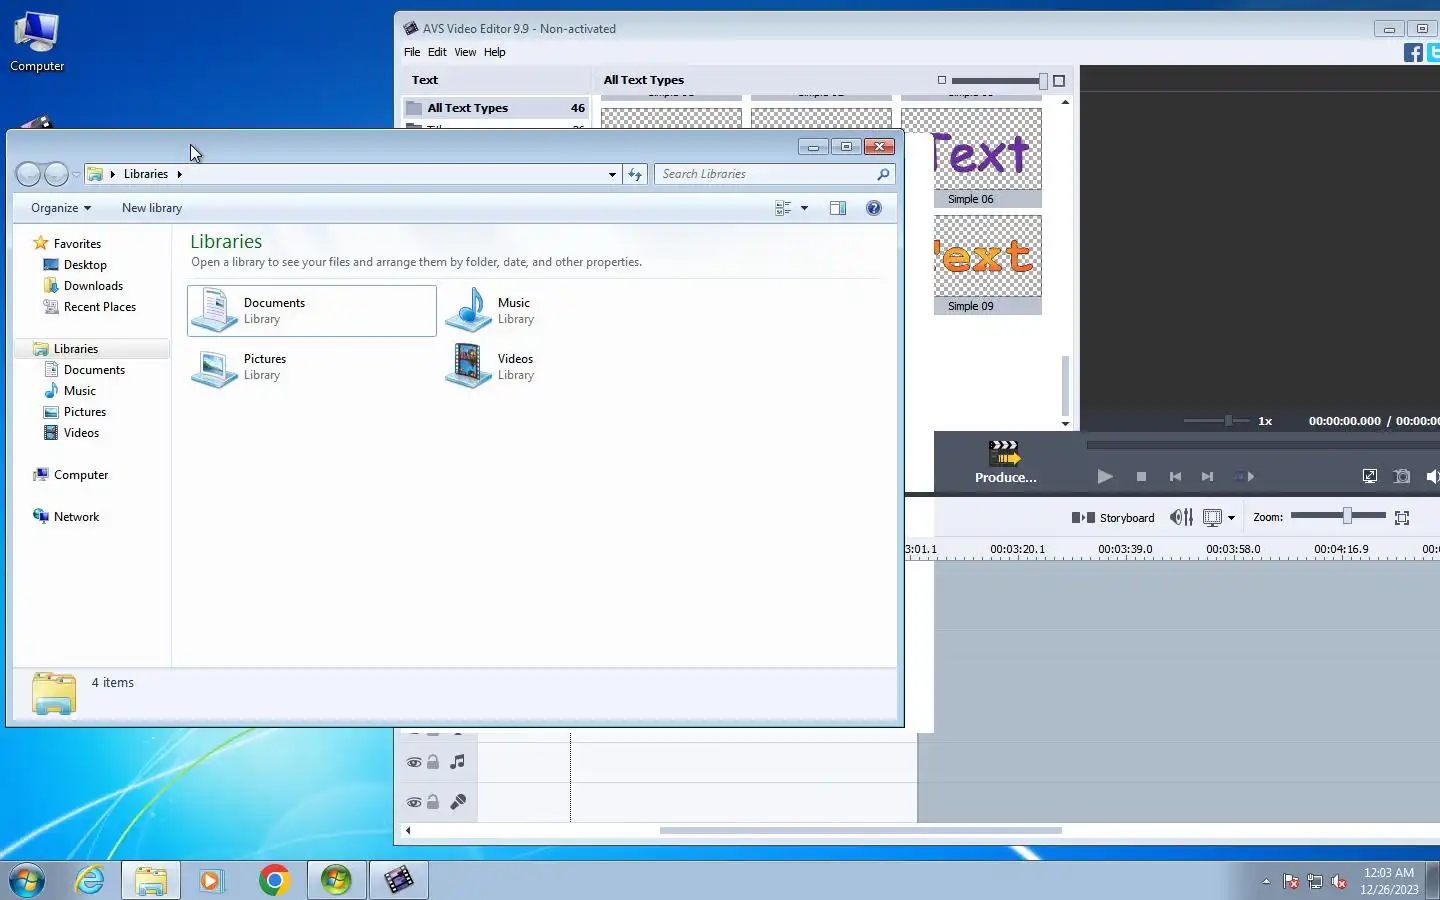
Task: Show hidden tray icons arrow
Action: (x=1266, y=882)
